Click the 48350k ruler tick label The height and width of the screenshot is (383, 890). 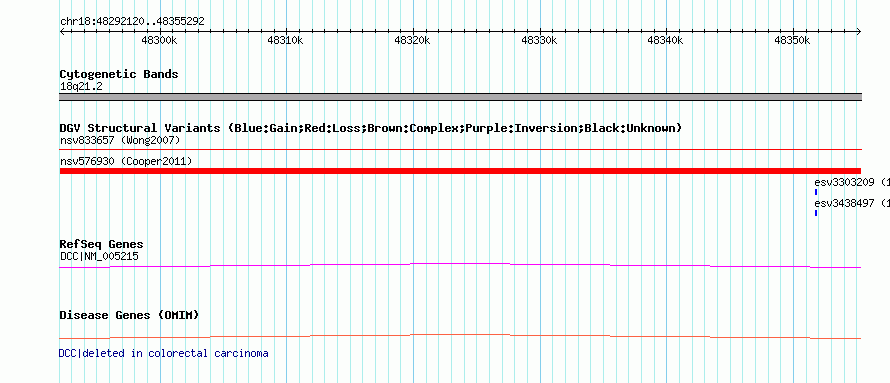[x=793, y=41]
